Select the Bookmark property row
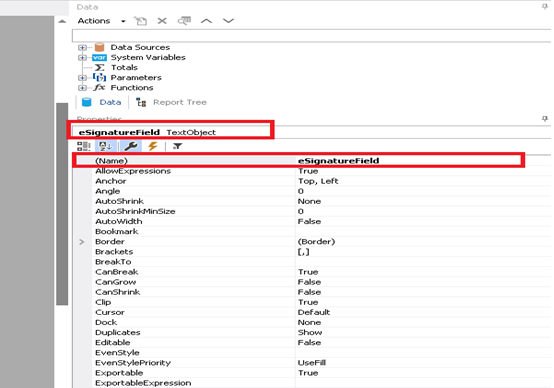Viewport: 554px width, 388px height. [x=312, y=231]
